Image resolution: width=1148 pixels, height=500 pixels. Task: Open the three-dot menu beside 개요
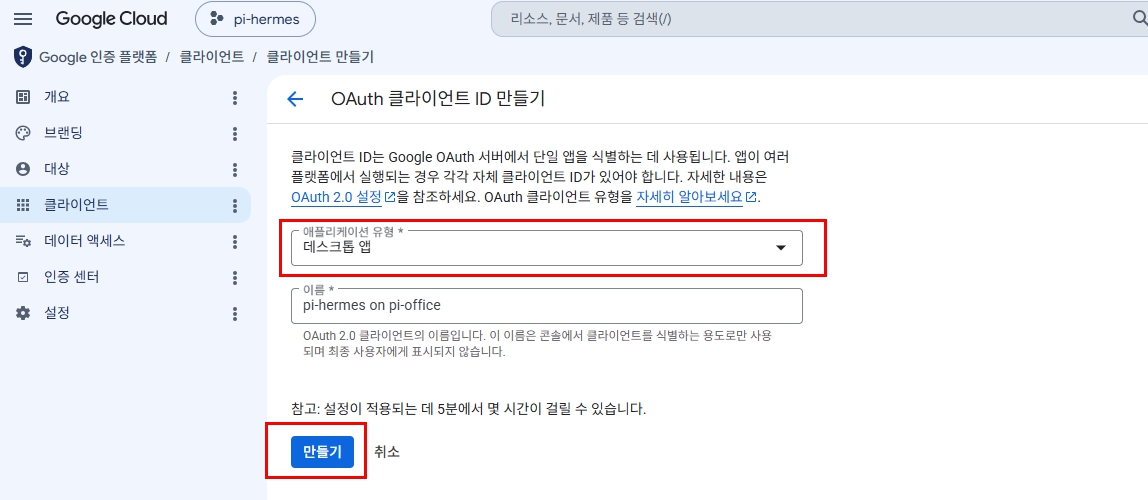click(235, 97)
